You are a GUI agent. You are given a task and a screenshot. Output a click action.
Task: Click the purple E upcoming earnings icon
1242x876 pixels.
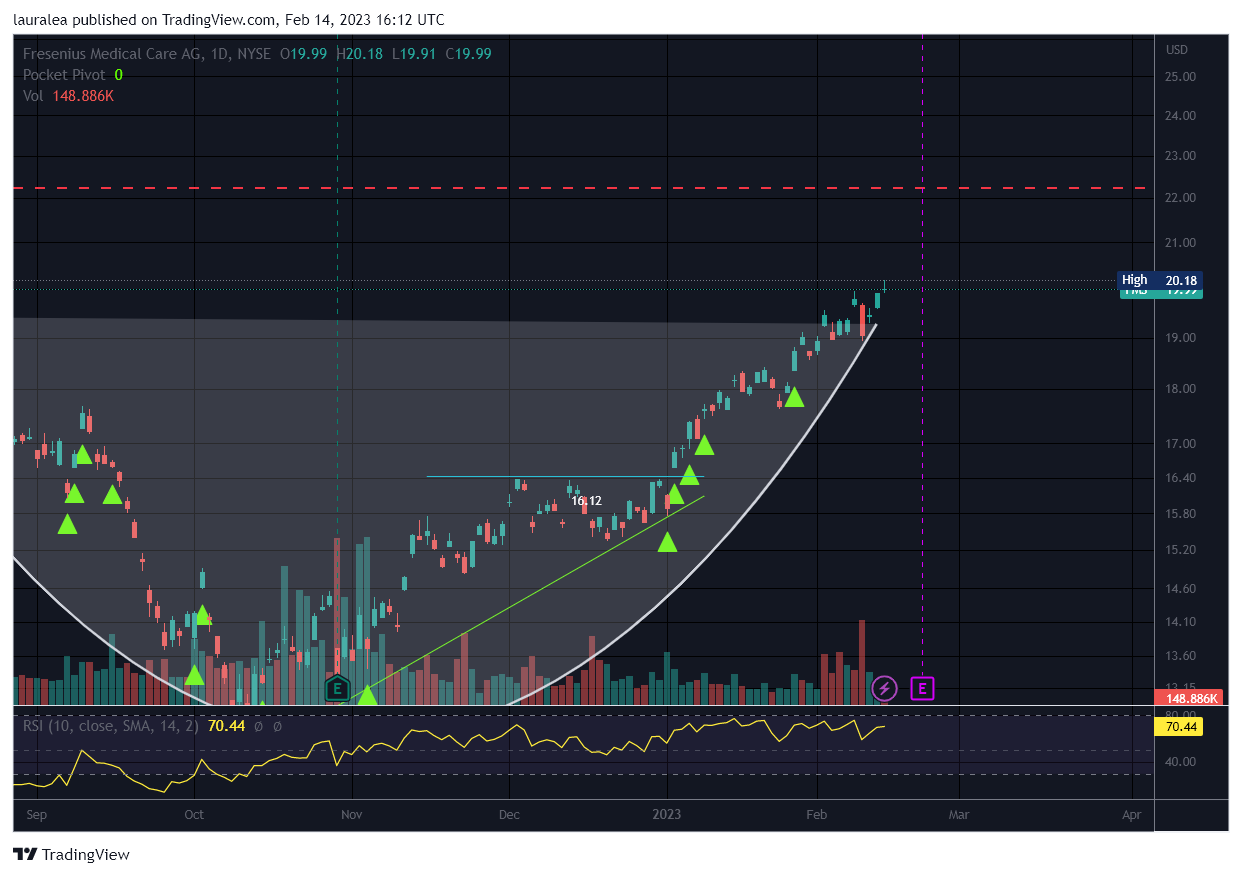(x=923, y=688)
